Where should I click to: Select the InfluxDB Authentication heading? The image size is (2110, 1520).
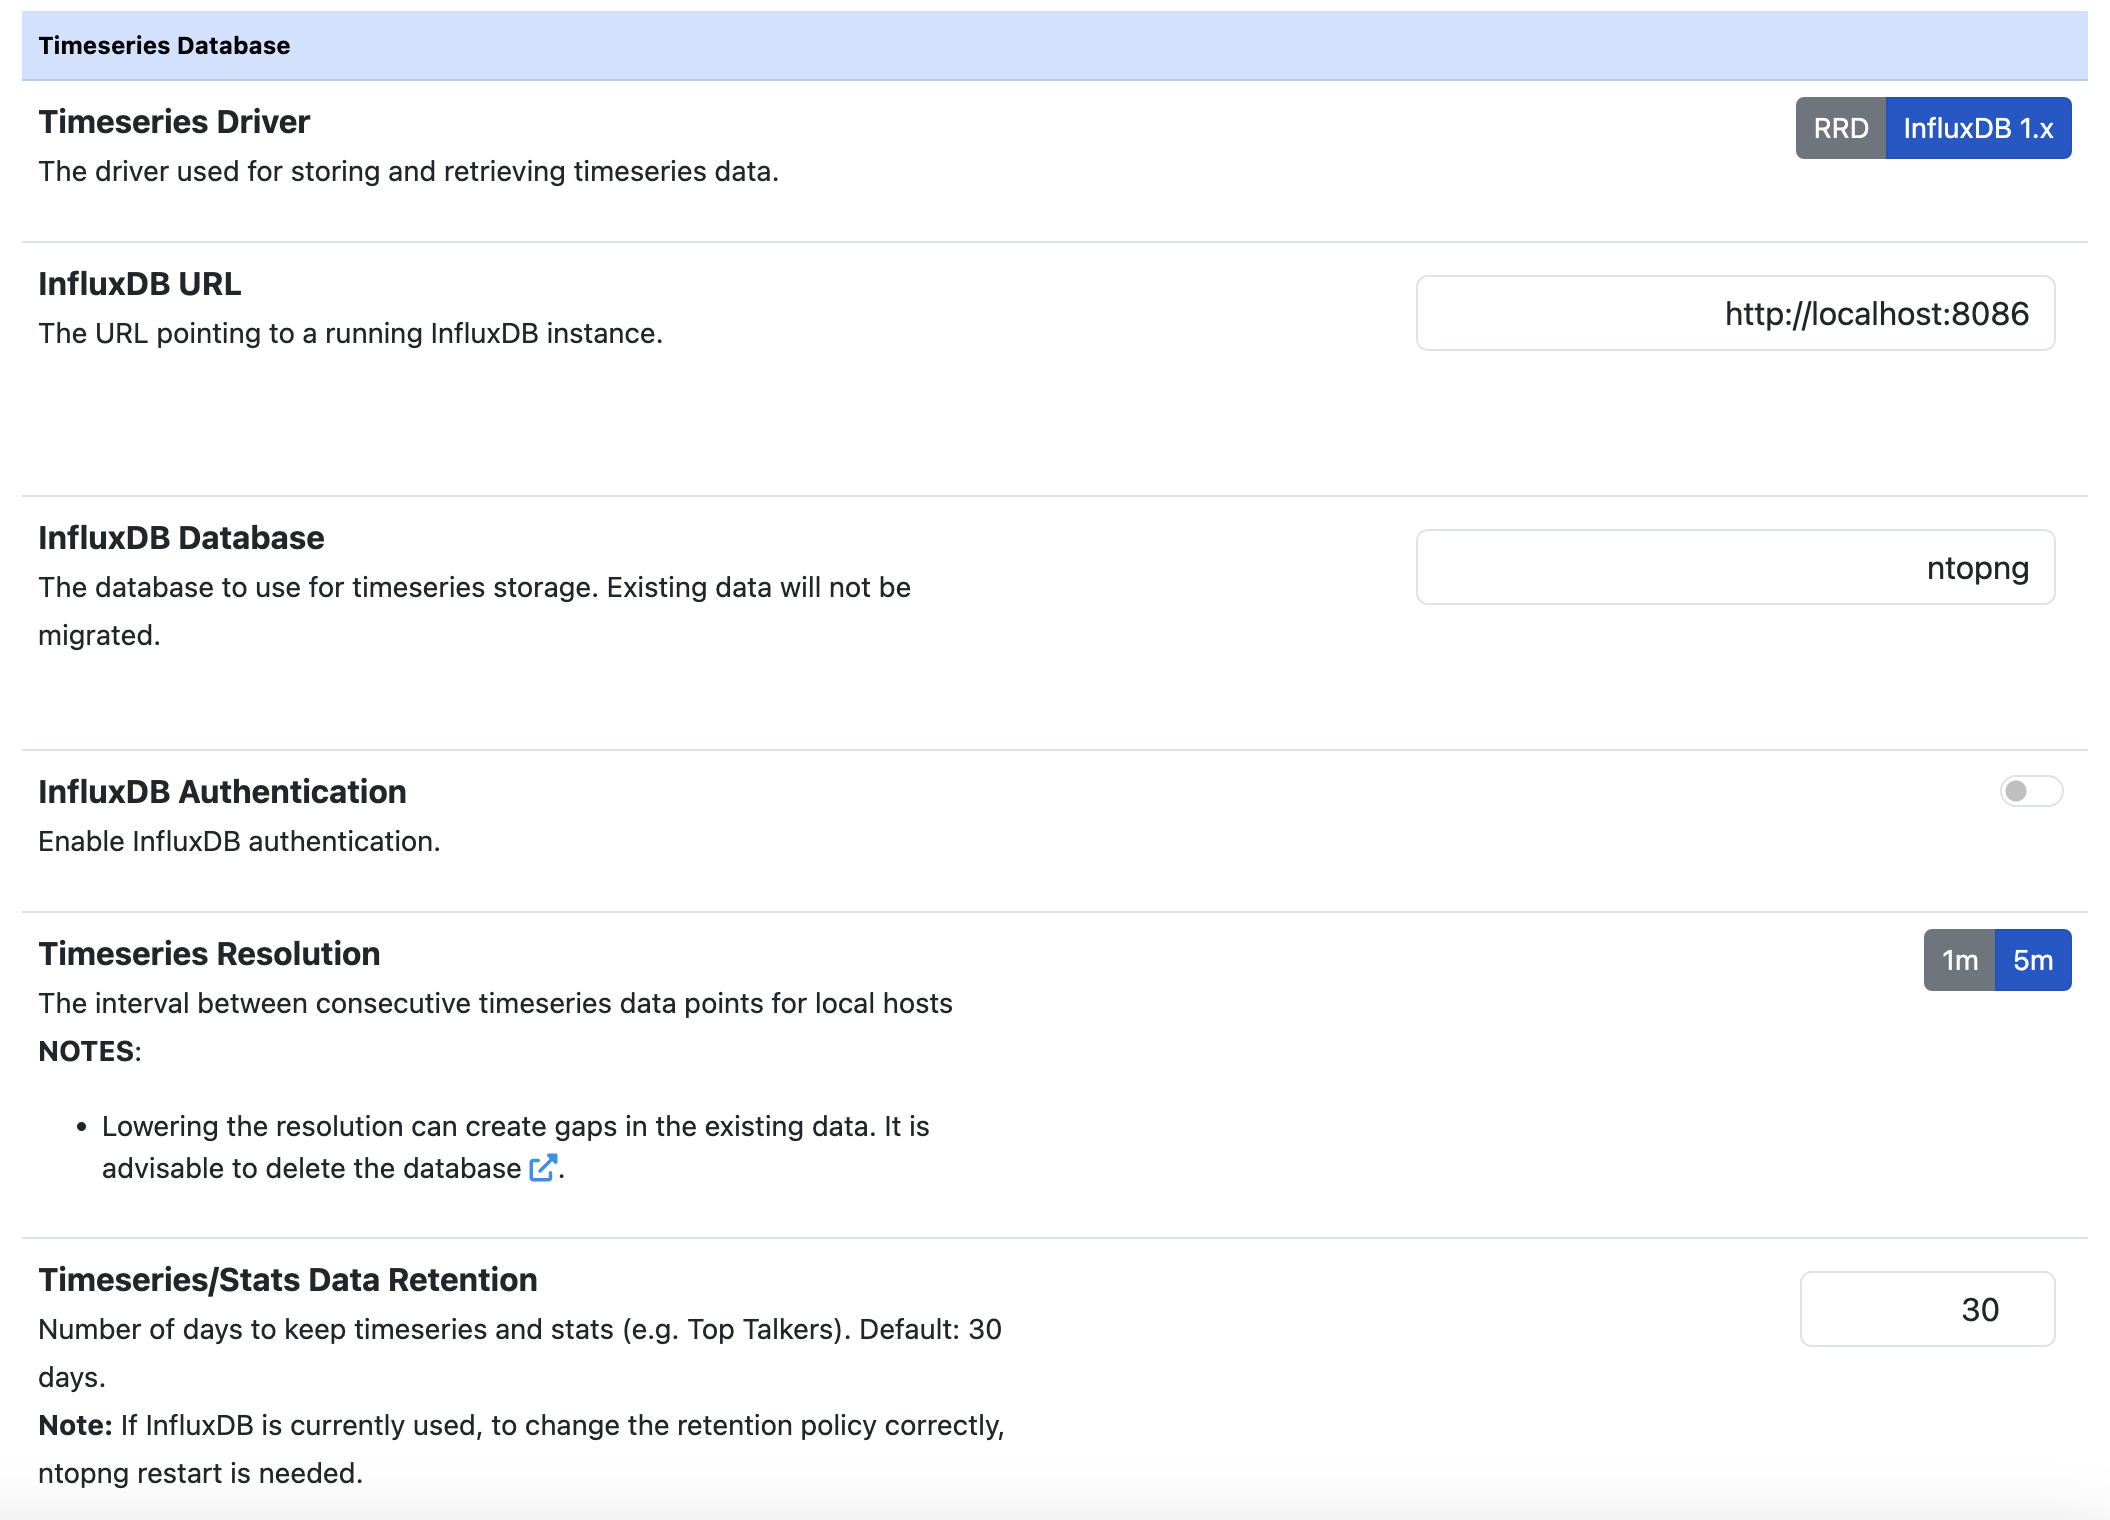click(222, 792)
